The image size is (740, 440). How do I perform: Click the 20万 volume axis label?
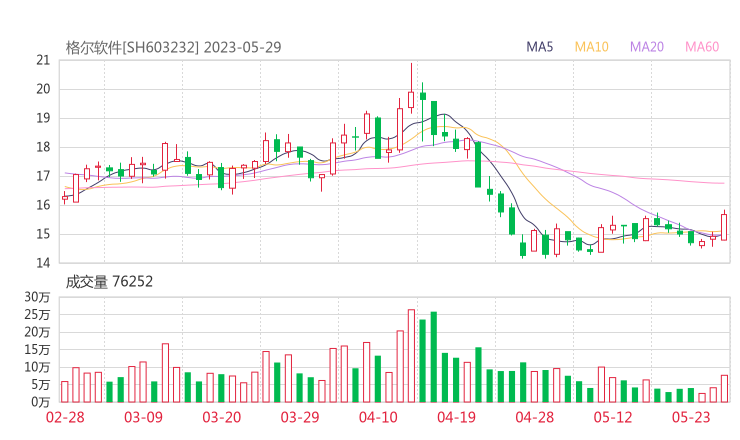(x=37, y=332)
